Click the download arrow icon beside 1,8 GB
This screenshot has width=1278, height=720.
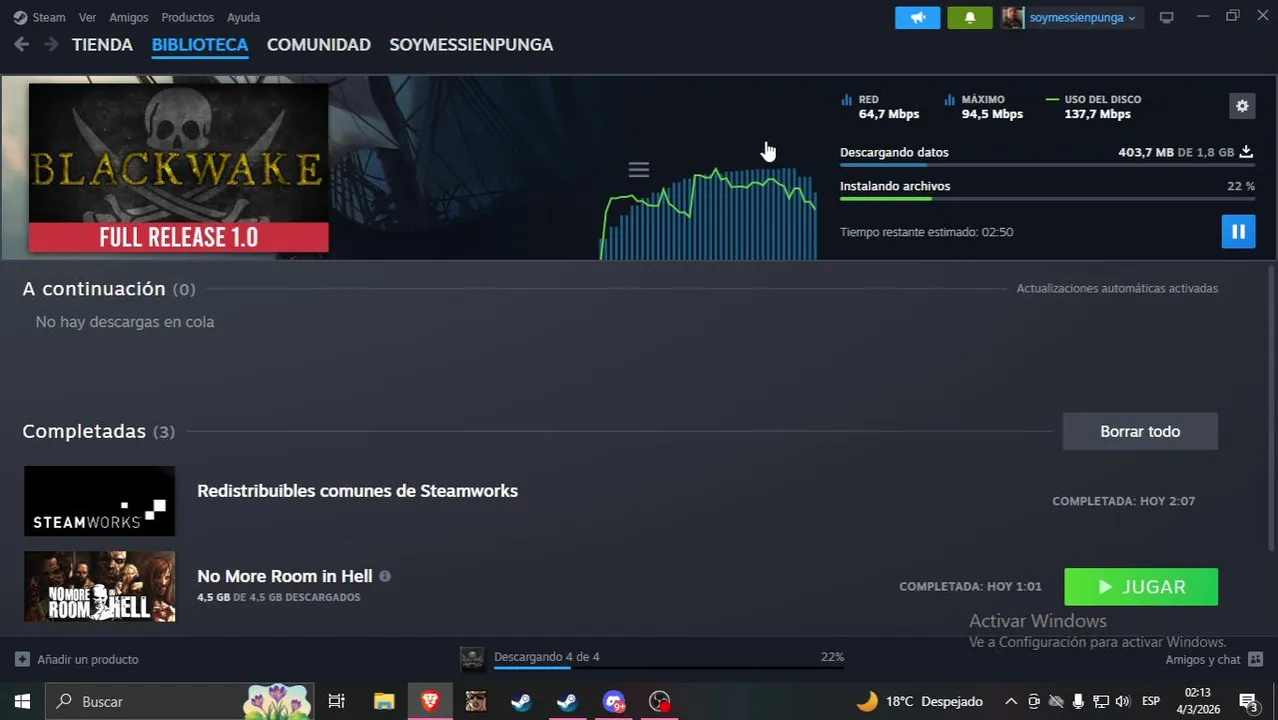tap(1246, 152)
